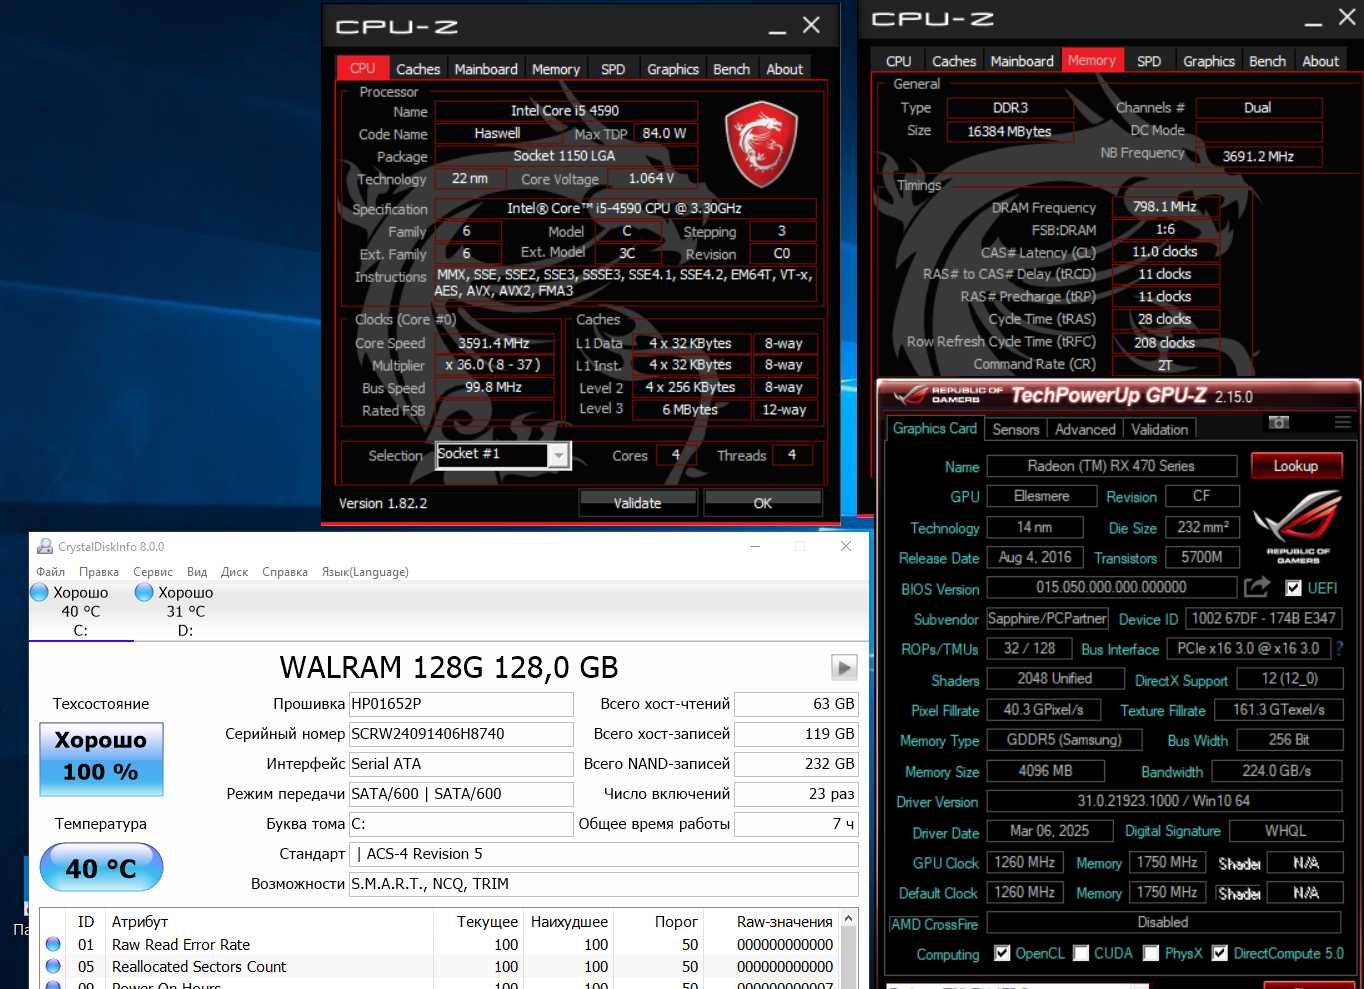Switch to the SPD tab in the Memory window

coord(1149,61)
